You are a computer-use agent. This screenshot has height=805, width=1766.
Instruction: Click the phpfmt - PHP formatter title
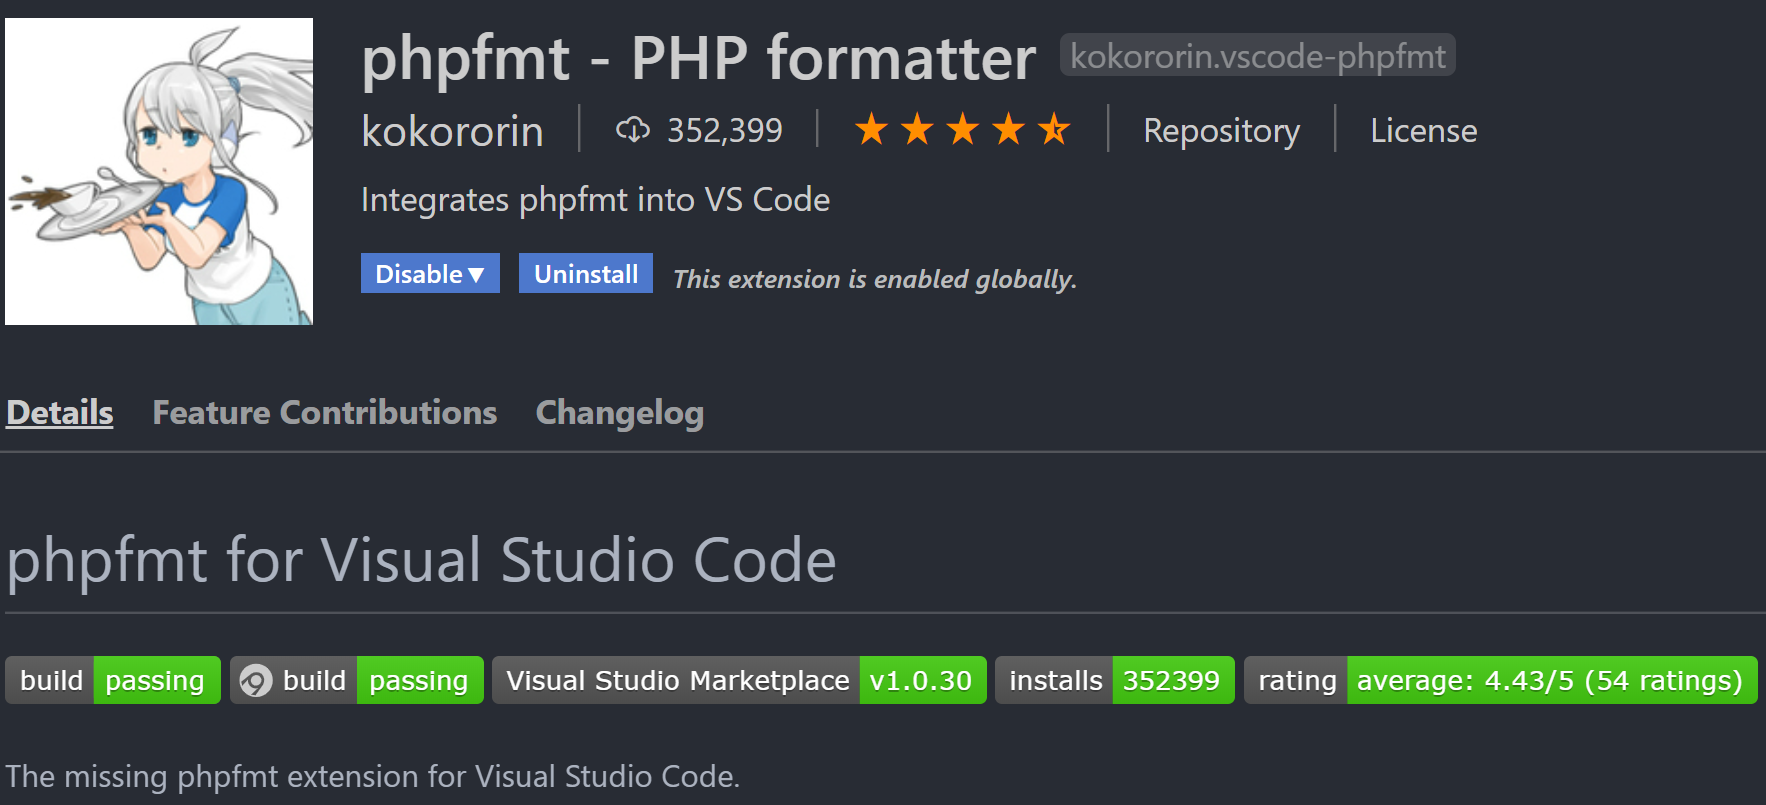[x=698, y=58]
